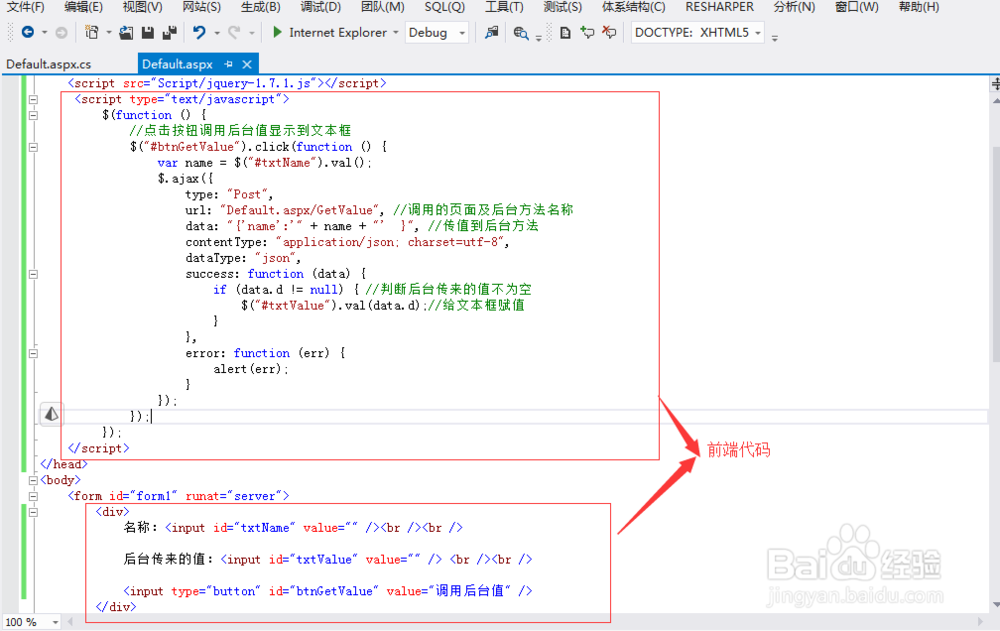
Task: Open the 帮助(H) menu
Action: tap(918, 7)
